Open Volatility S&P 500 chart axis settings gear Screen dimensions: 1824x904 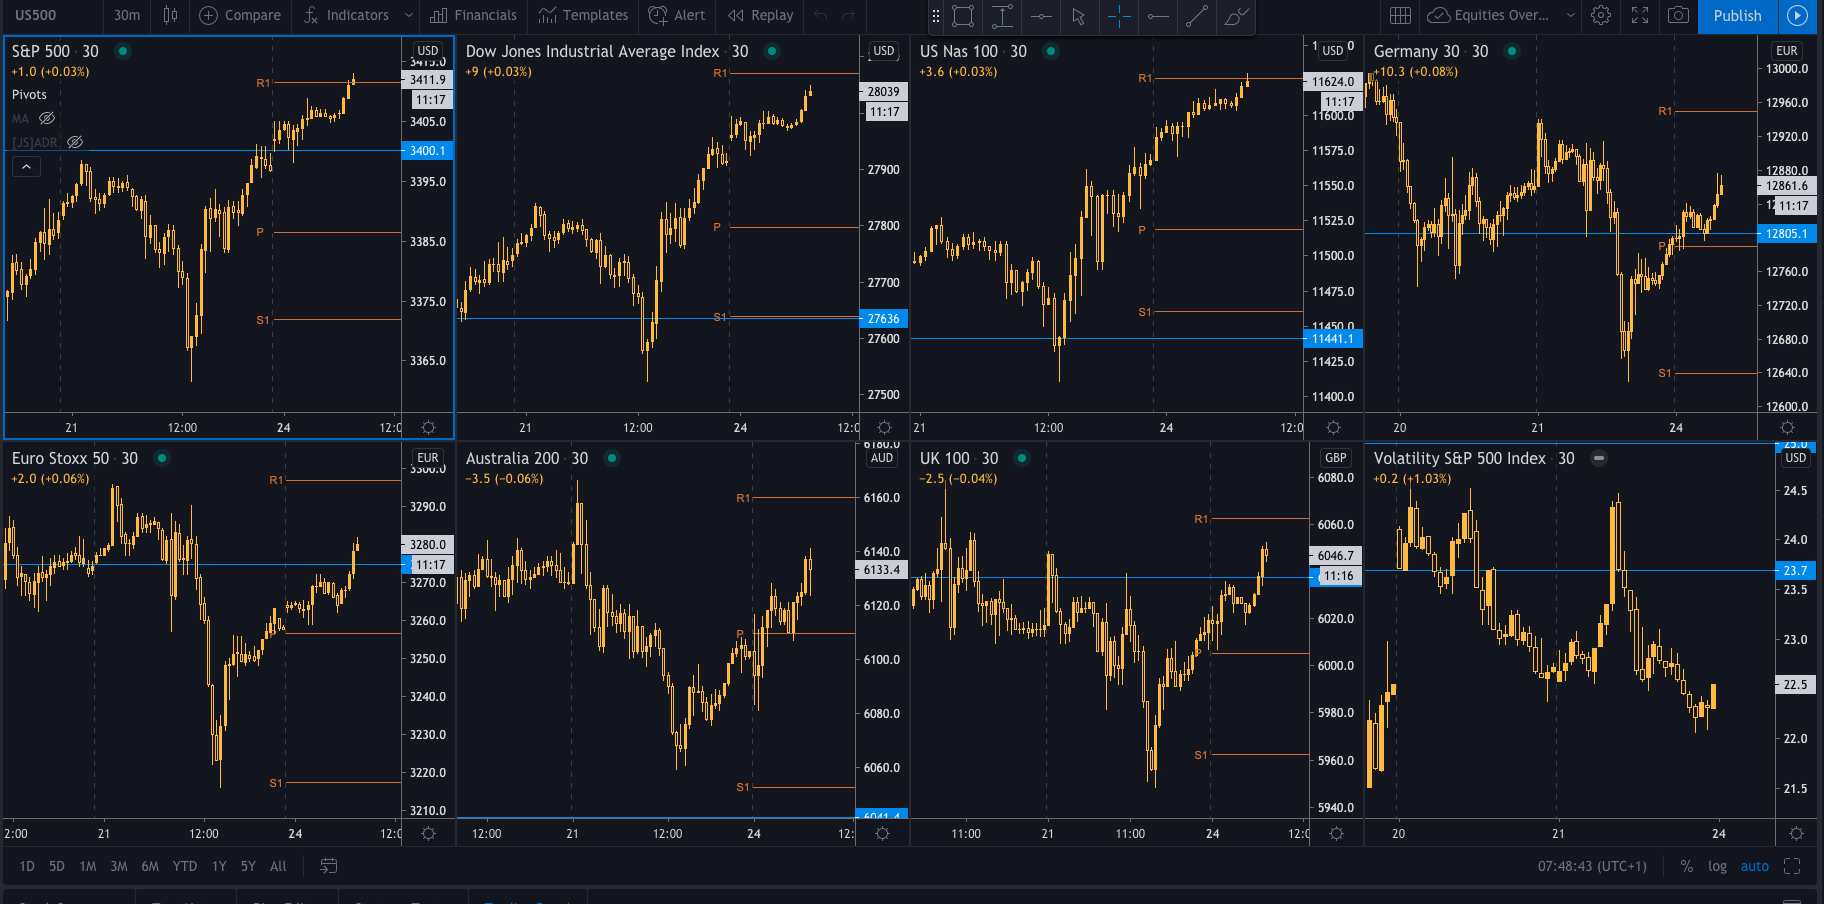pos(1796,833)
